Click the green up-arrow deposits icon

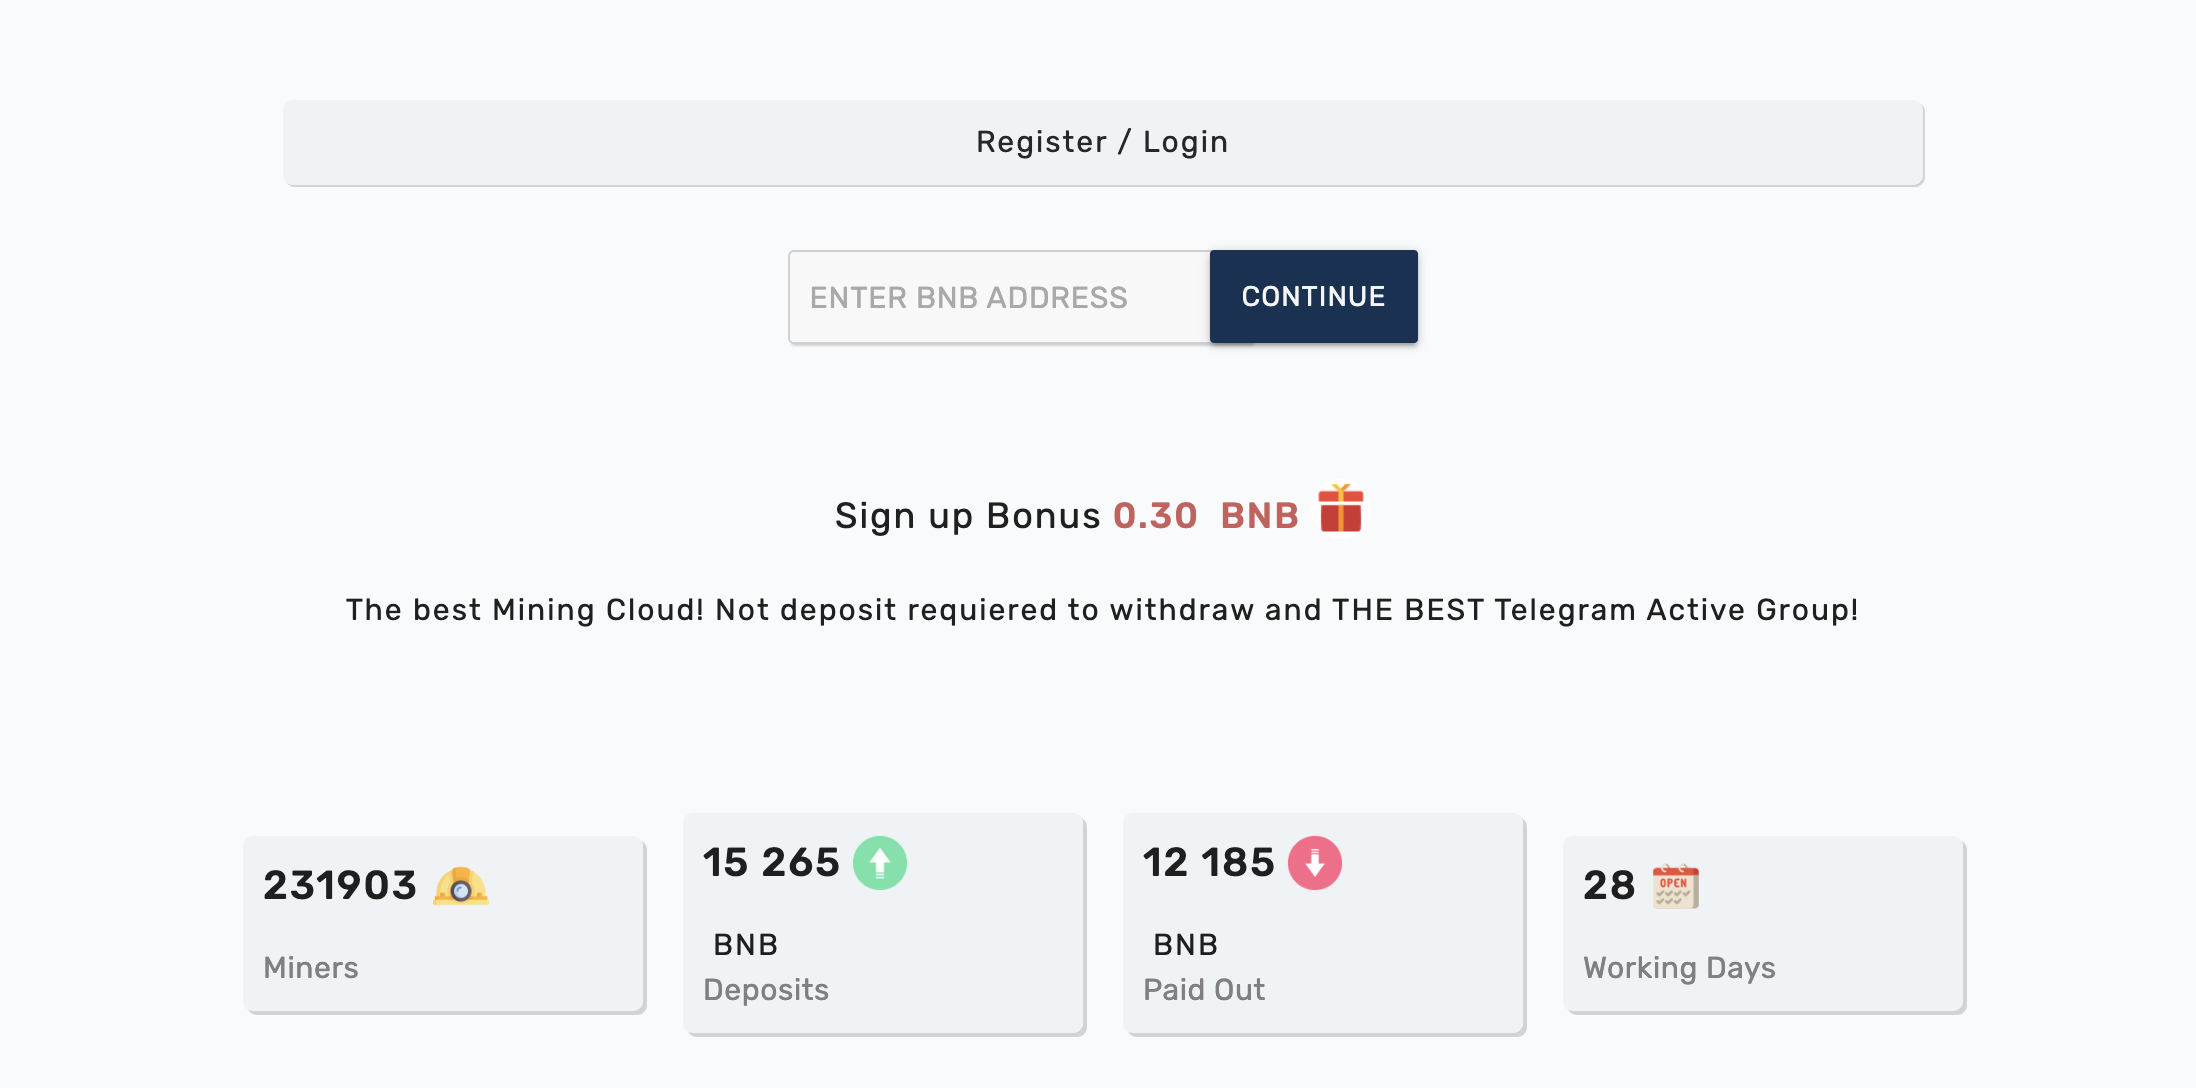(879, 863)
